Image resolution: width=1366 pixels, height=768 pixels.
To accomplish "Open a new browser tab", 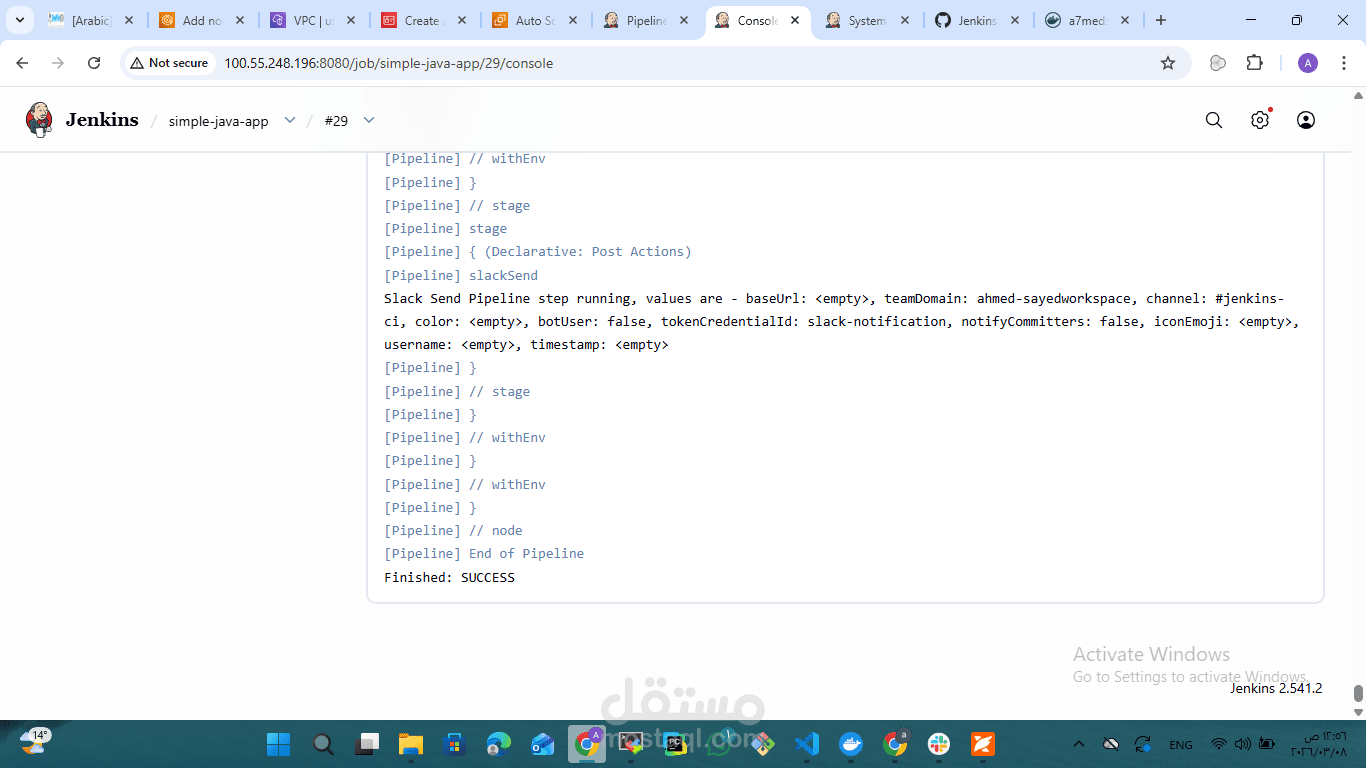I will pos(1161,20).
